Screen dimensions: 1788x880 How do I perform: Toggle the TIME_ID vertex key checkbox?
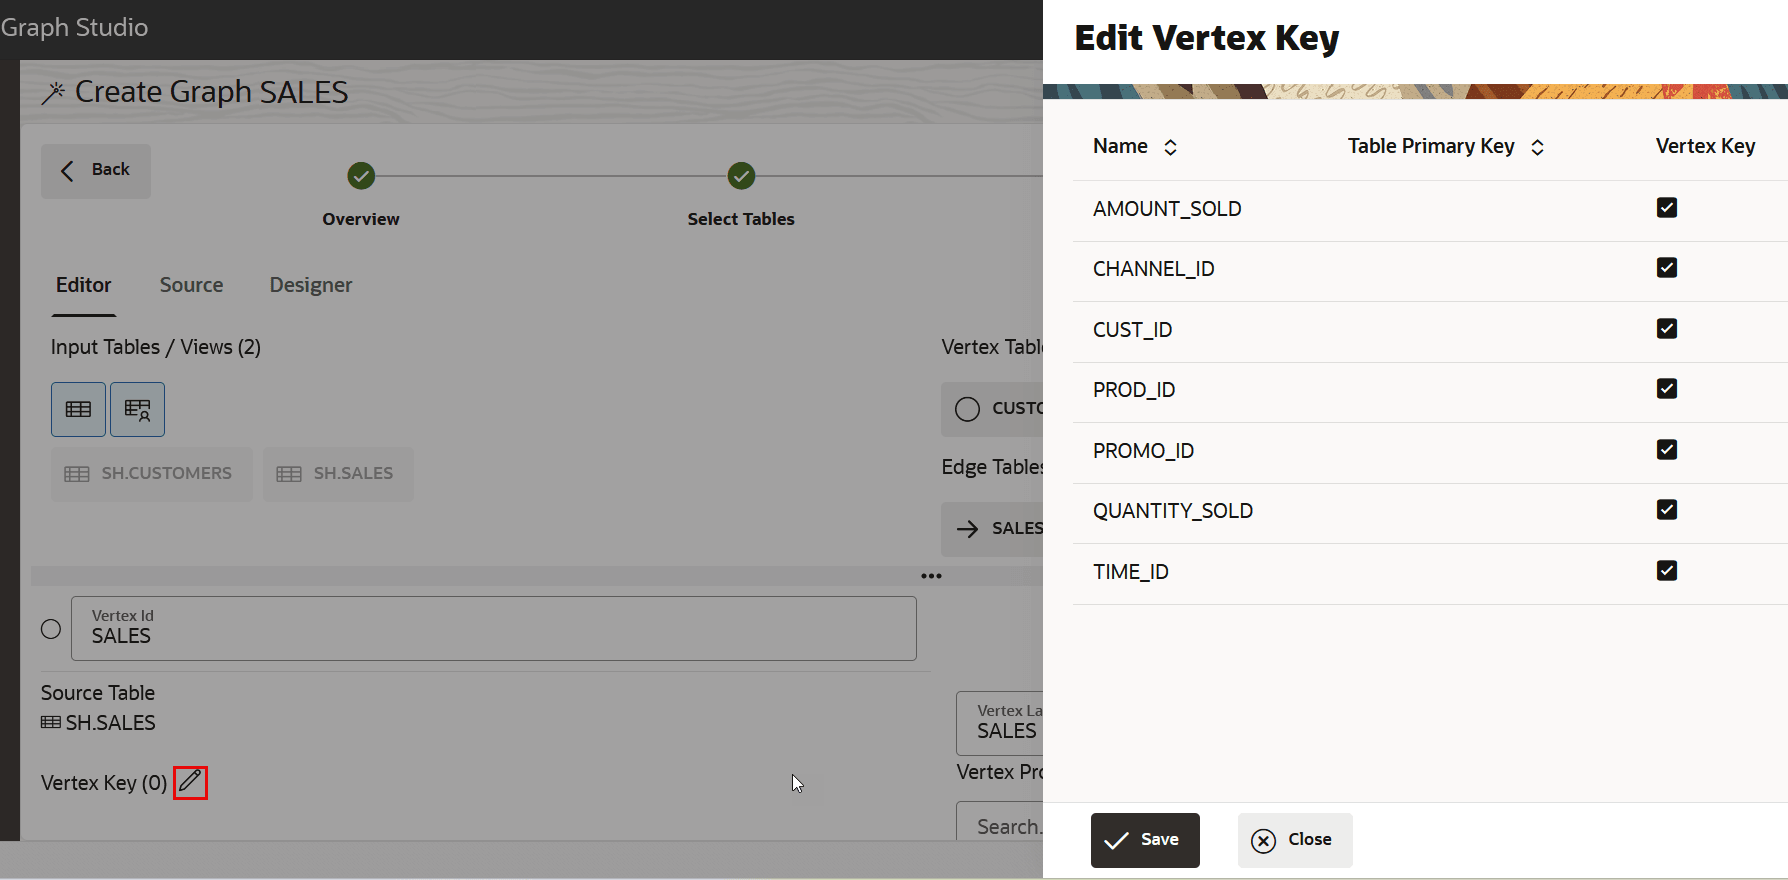click(1666, 571)
